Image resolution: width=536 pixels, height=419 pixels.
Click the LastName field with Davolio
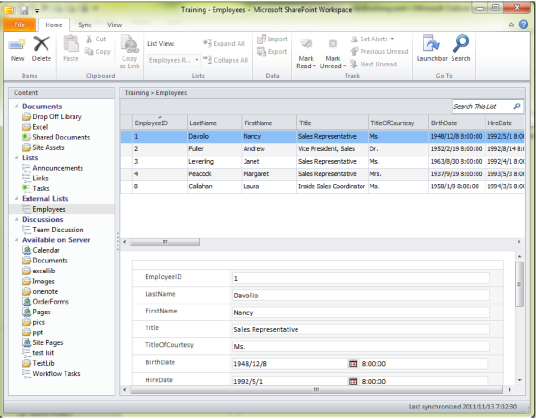361,295
